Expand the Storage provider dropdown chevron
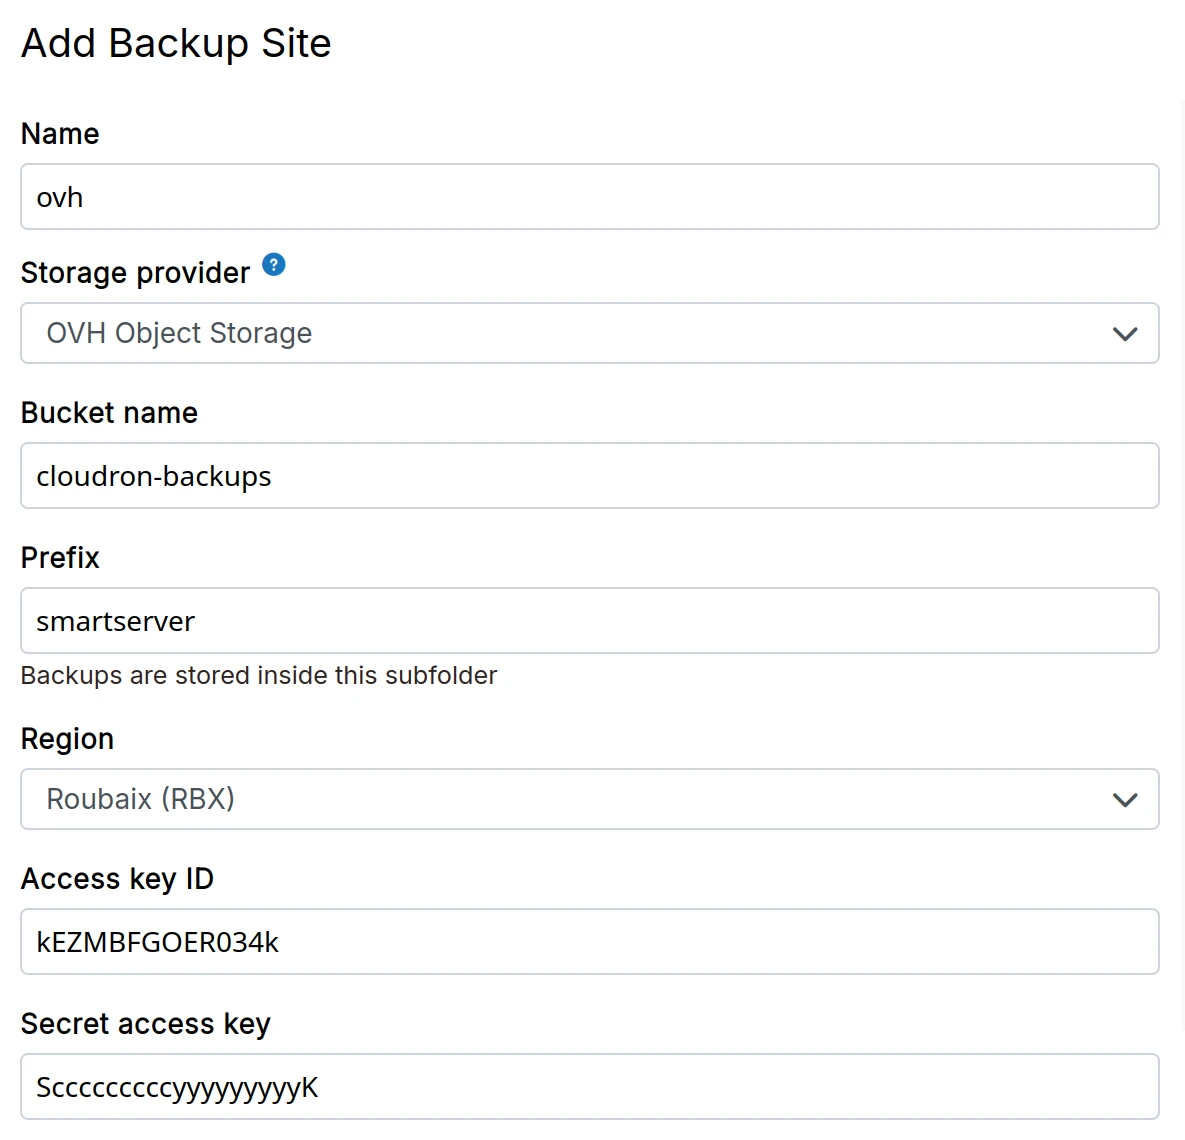This screenshot has width=1185, height=1140. (x=1125, y=334)
